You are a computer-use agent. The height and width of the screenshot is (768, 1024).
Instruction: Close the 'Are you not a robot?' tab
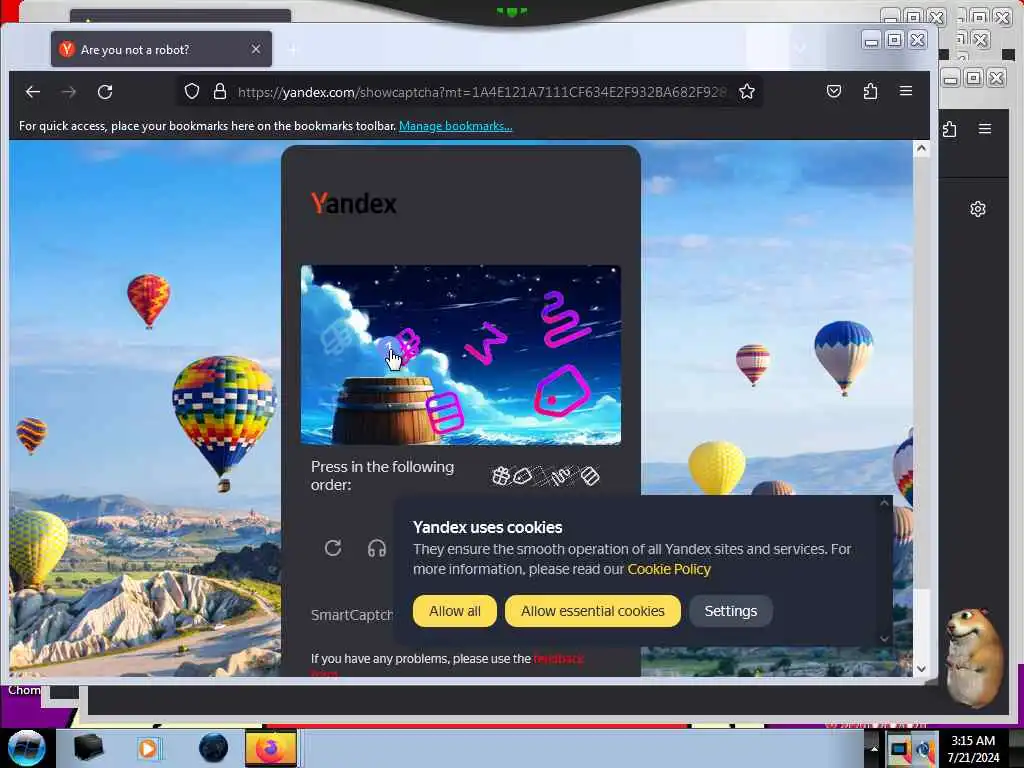point(256,49)
